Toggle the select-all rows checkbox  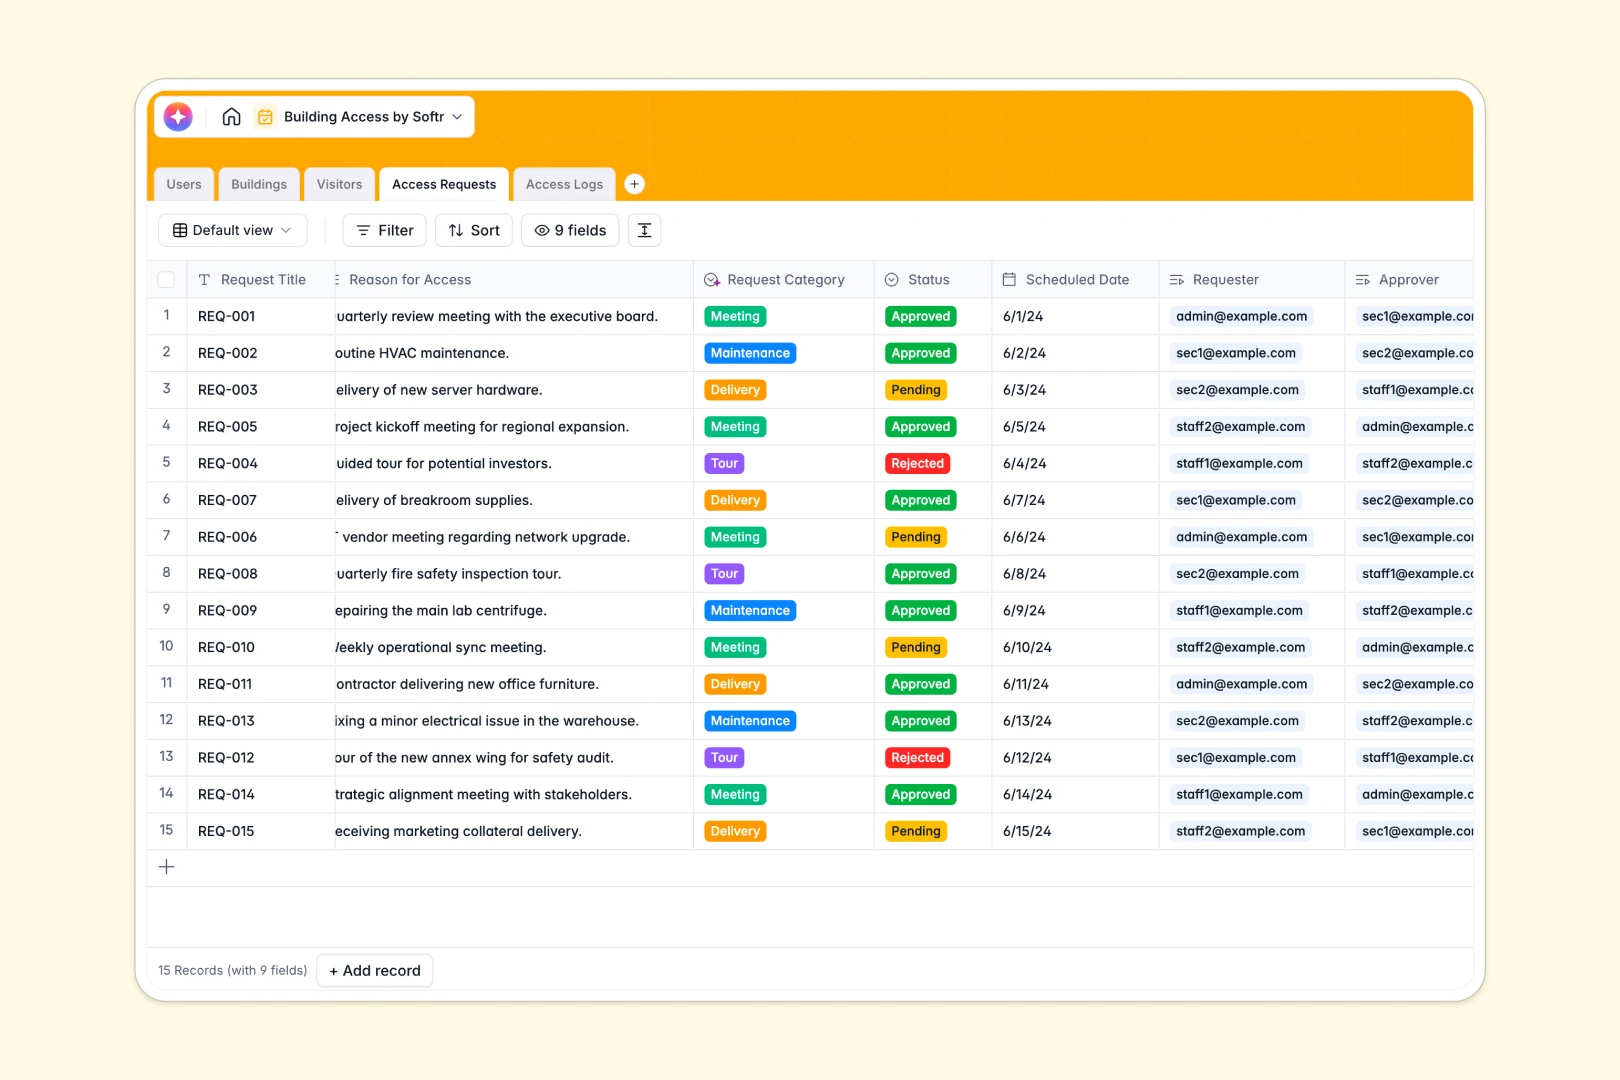[x=167, y=280]
